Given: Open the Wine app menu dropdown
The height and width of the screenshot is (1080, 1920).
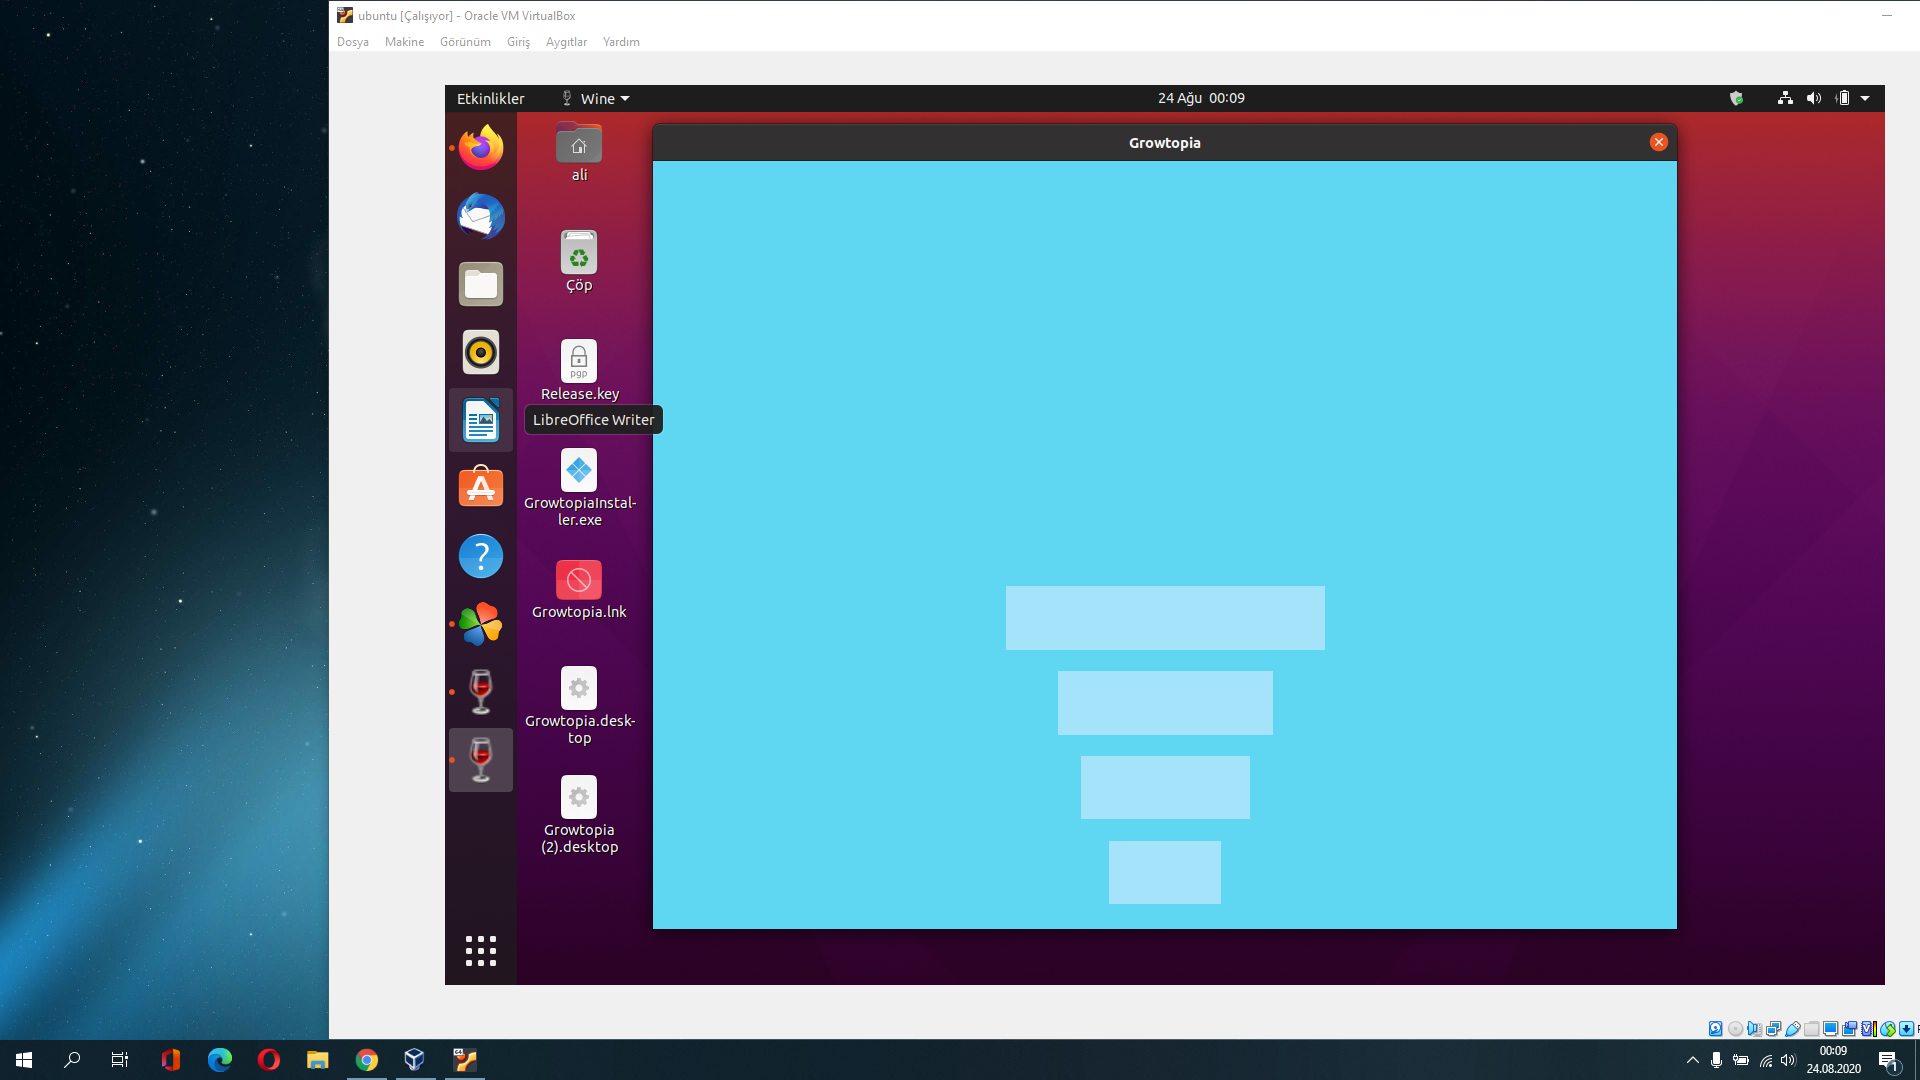Looking at the screenshot, I should [x=596, y=98].
